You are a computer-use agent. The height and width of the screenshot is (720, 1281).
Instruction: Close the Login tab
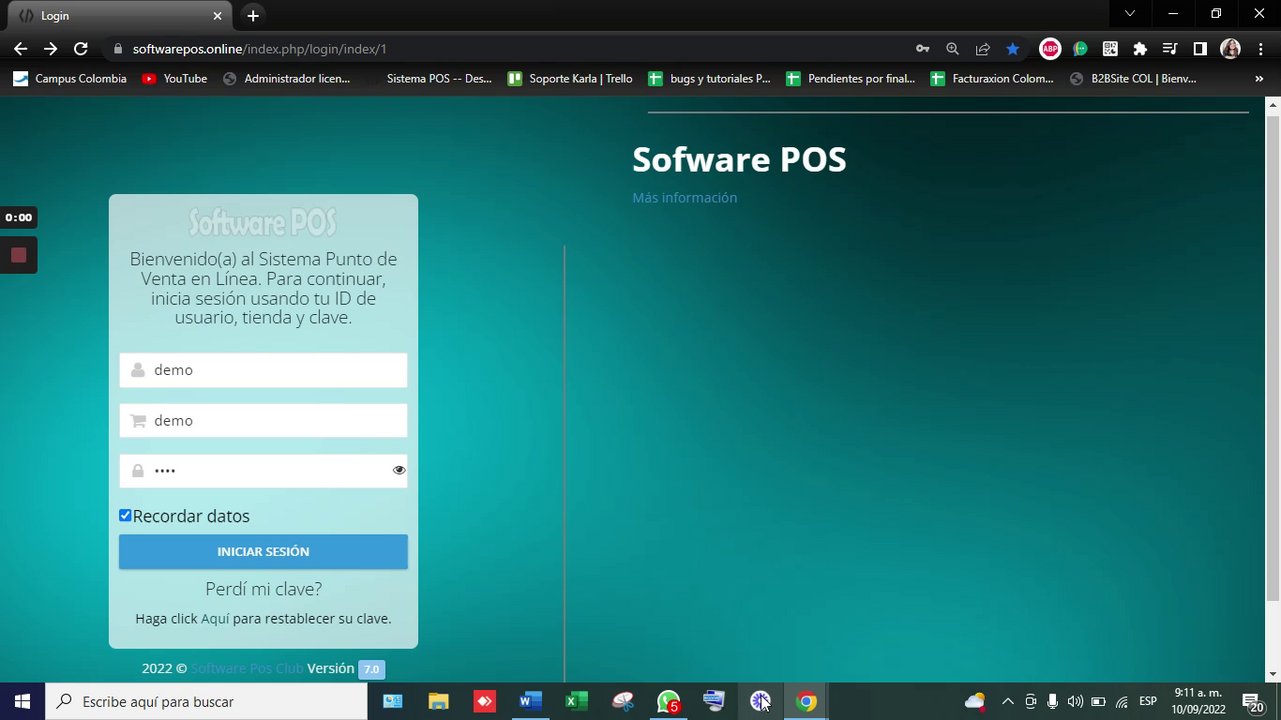[x=218, y=16]
